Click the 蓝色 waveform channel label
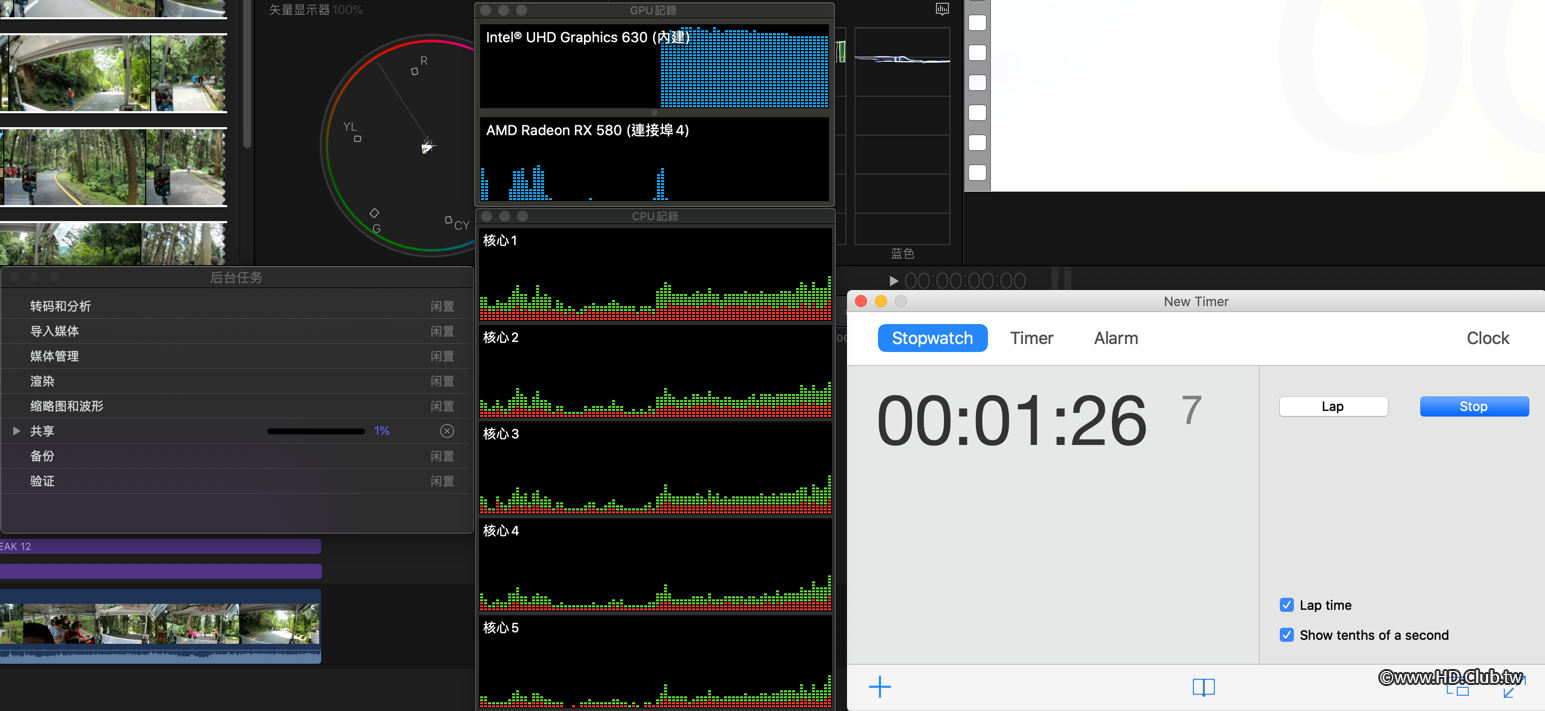Screen dimensions: 1545x711 tap(902, 254)
